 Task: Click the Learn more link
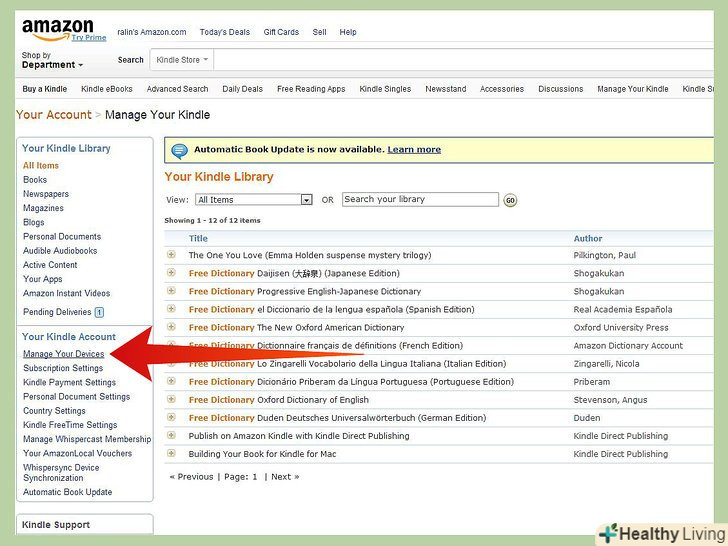(x=414, y=150)
